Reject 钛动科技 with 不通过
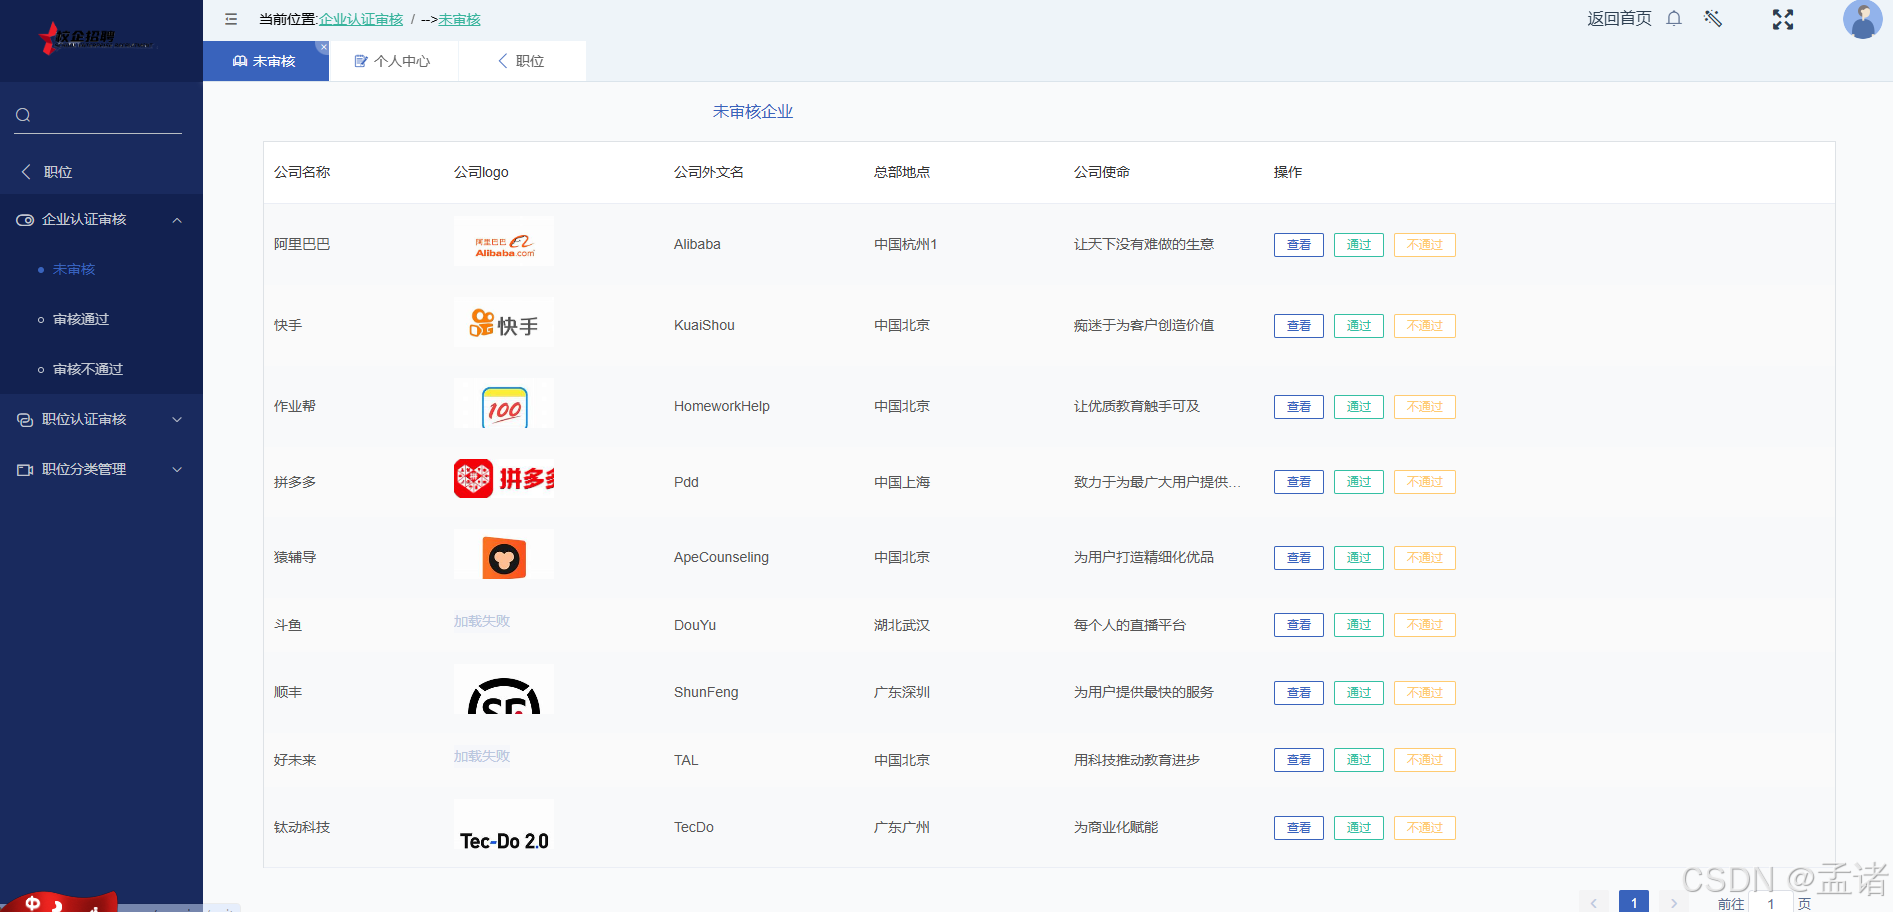 (1424, 828)
